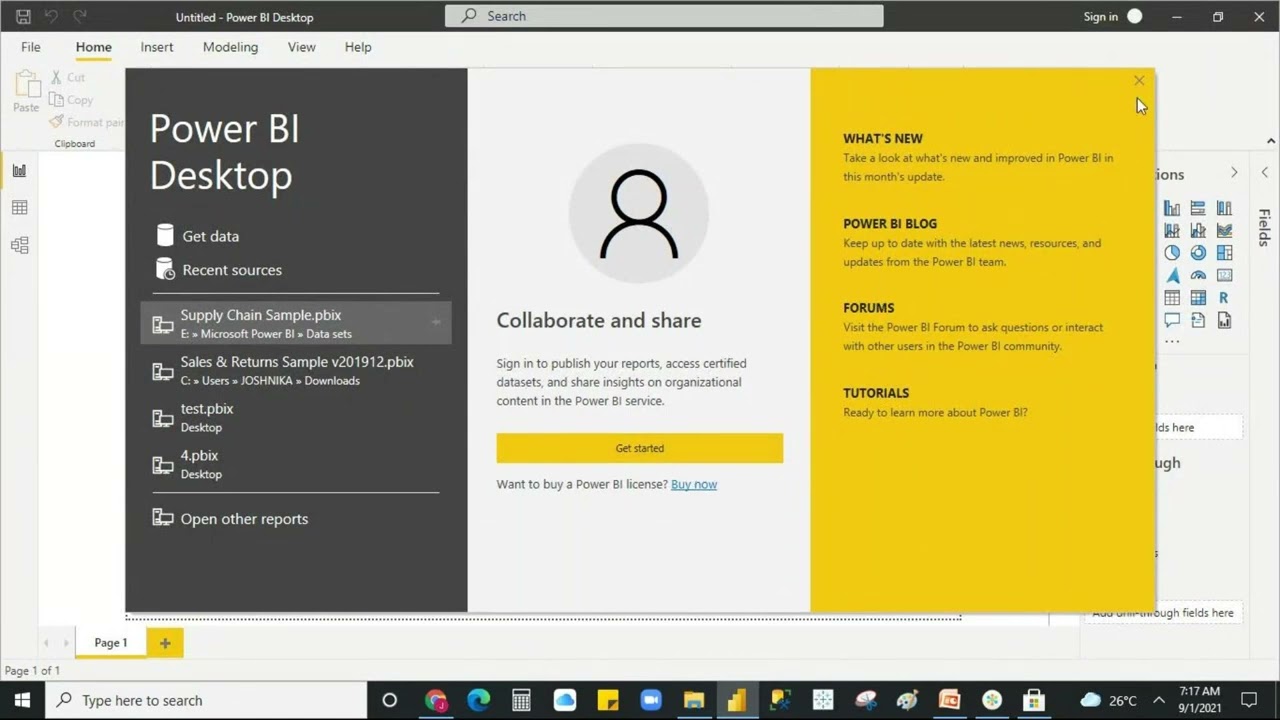Viewport: 1280px width, 720px height.
Task: Open Windows Start menu
Action: [22, 700]
